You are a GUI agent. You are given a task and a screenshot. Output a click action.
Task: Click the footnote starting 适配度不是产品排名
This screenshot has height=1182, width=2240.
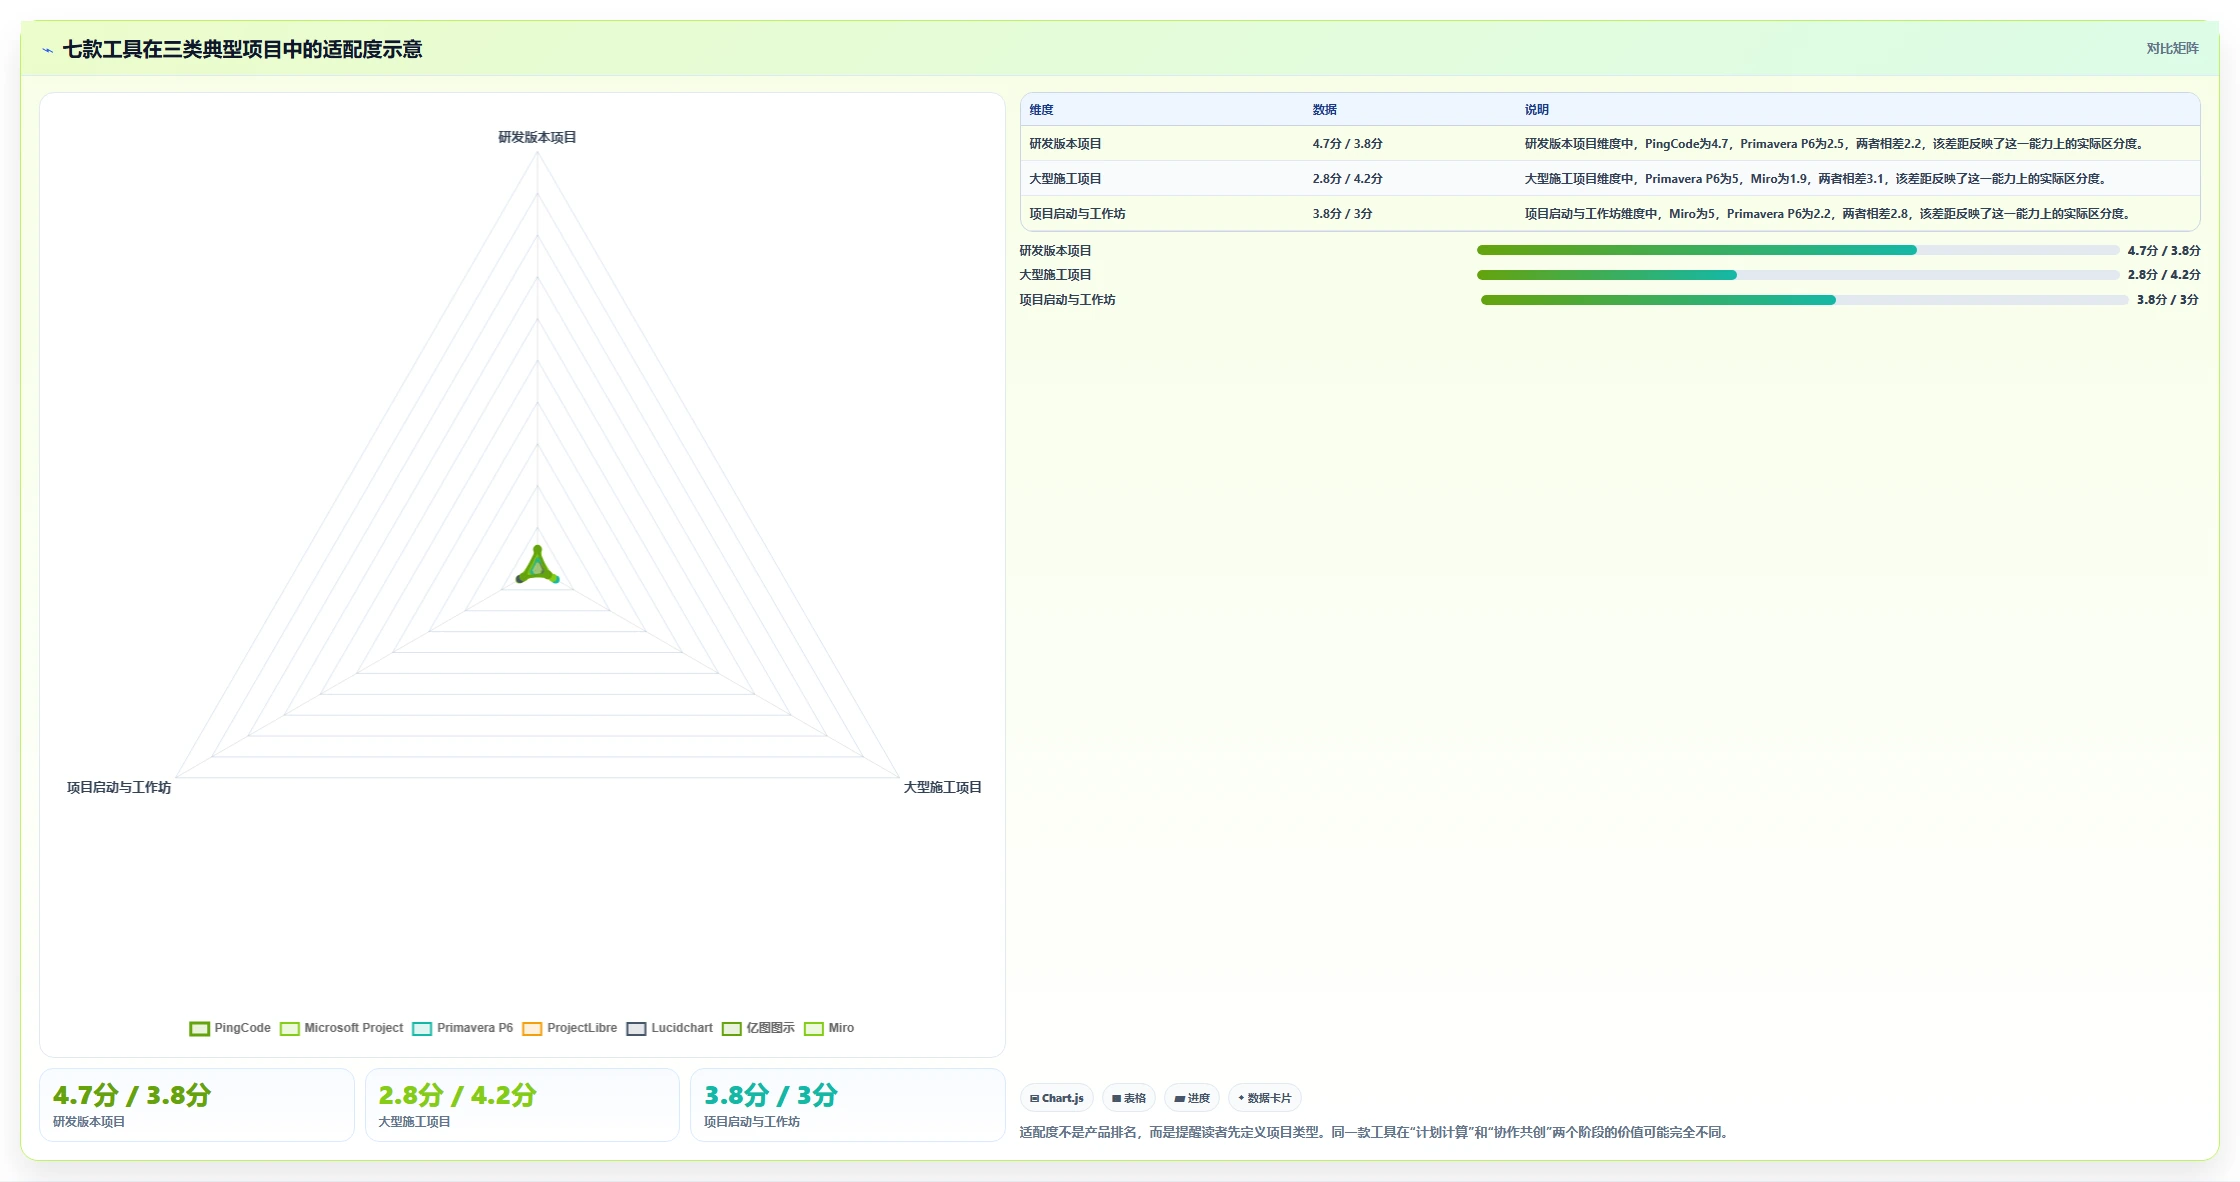click(1375, 1132)
